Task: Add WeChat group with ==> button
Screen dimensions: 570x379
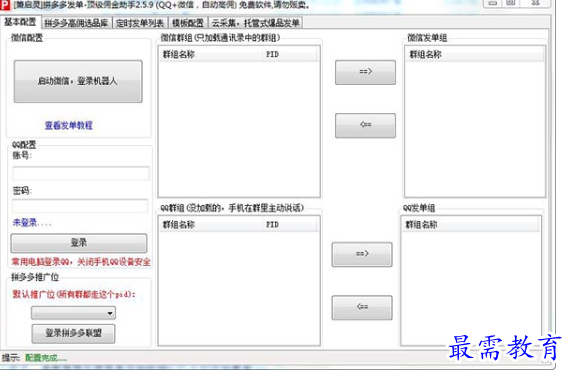Action: (x=365, y=72)
